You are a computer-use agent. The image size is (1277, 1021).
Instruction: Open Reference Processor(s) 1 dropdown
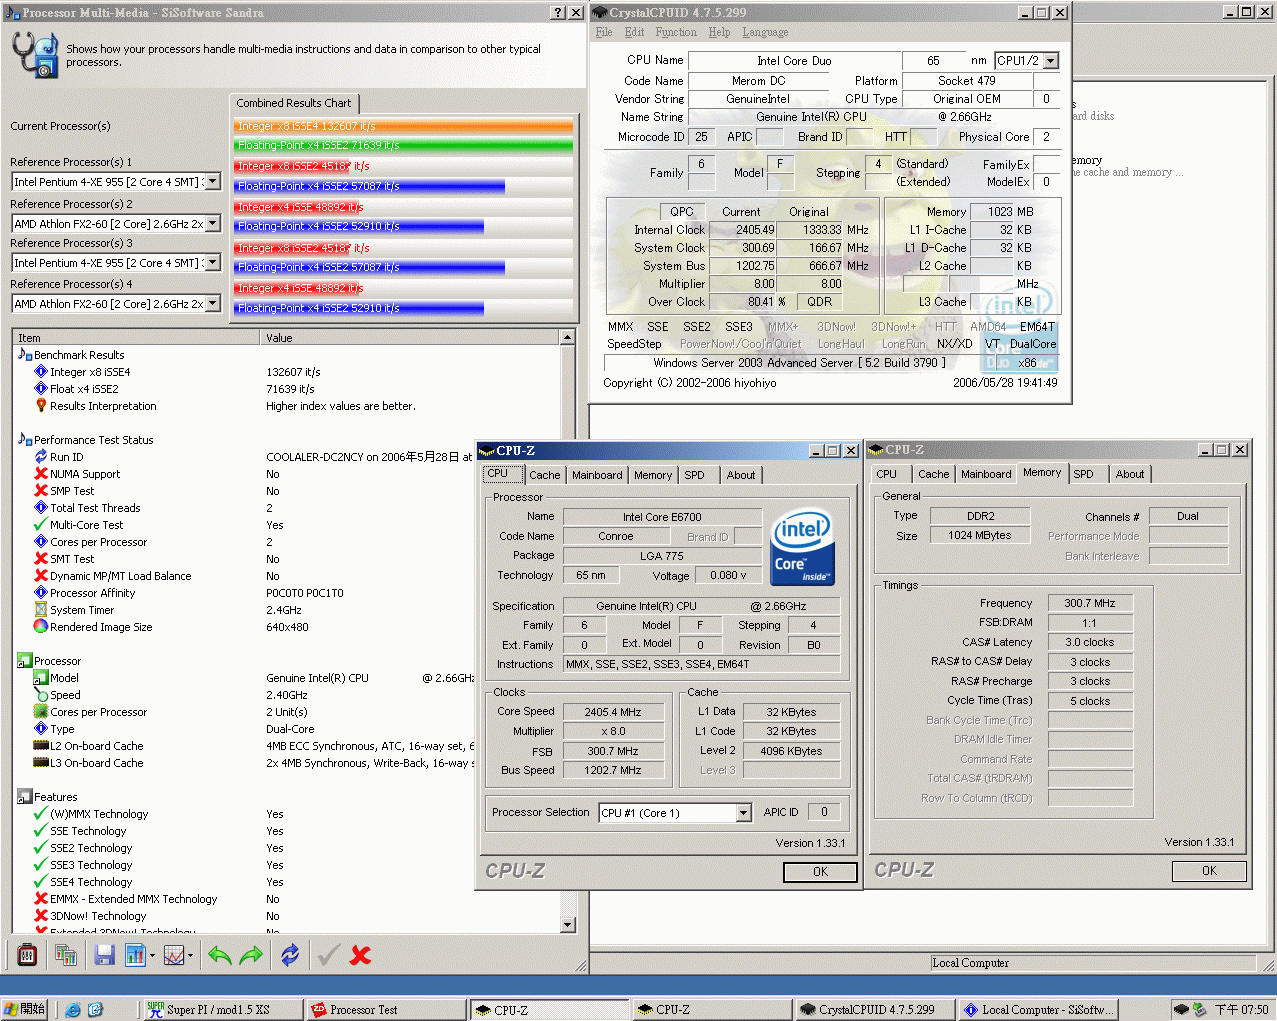click(212, 182)
